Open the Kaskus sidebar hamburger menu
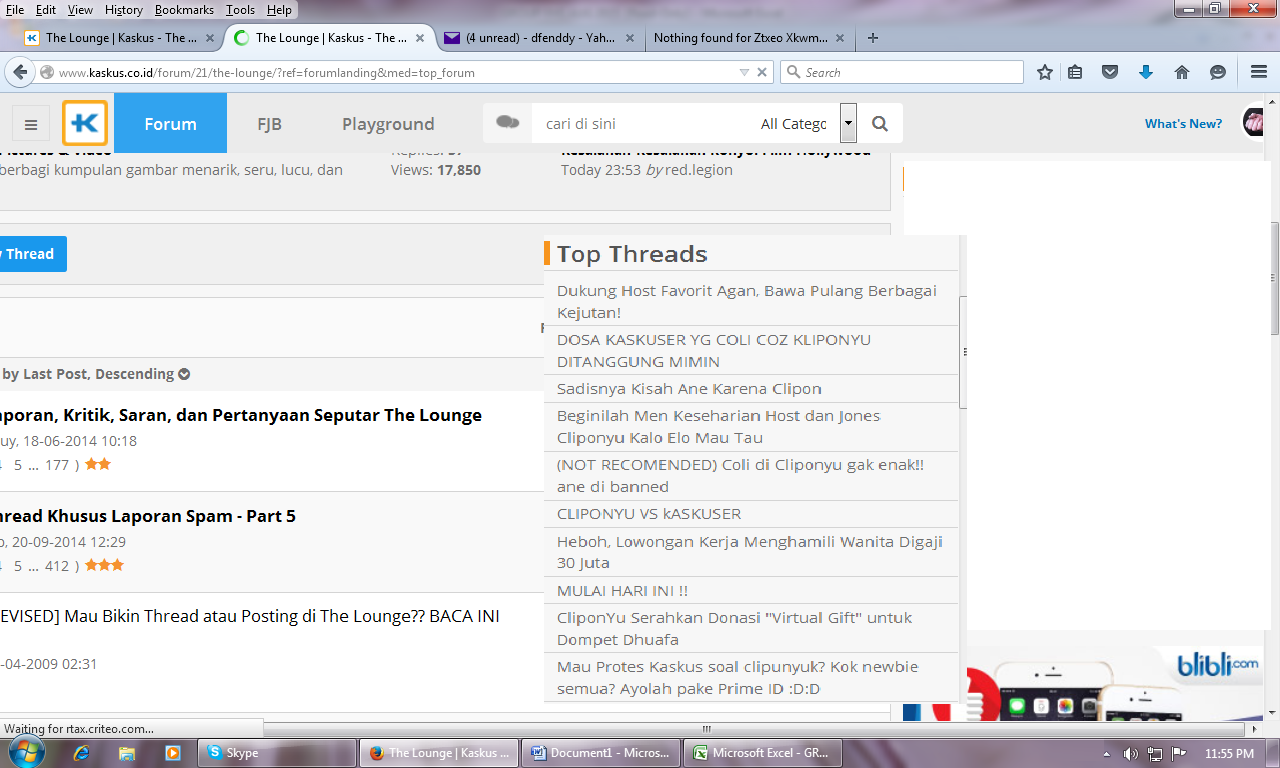This screenshot has height=768, width=1280. click(x=31, y=125)
